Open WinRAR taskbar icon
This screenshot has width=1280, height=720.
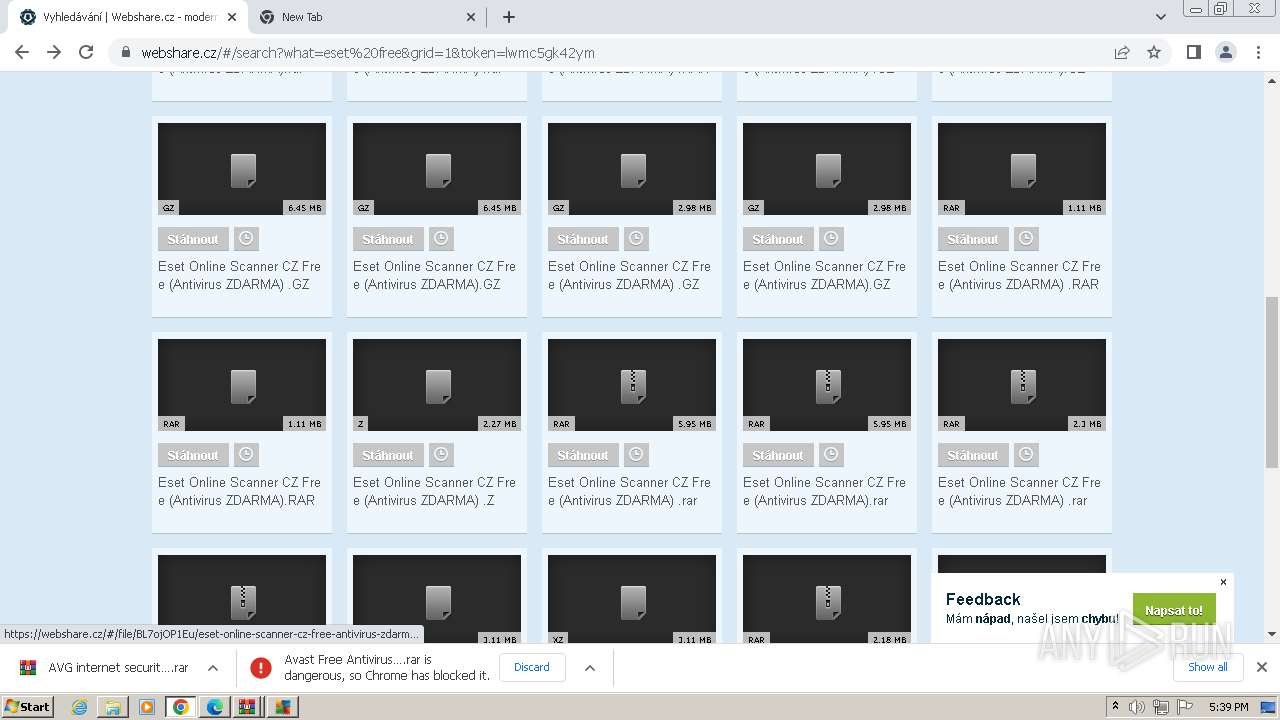pyautogui.click(x=247, y=707)
